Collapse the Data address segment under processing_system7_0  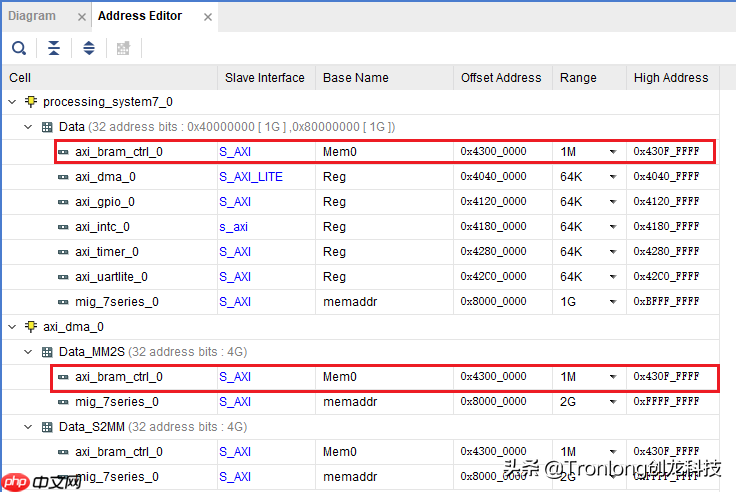tap(28, 127)
